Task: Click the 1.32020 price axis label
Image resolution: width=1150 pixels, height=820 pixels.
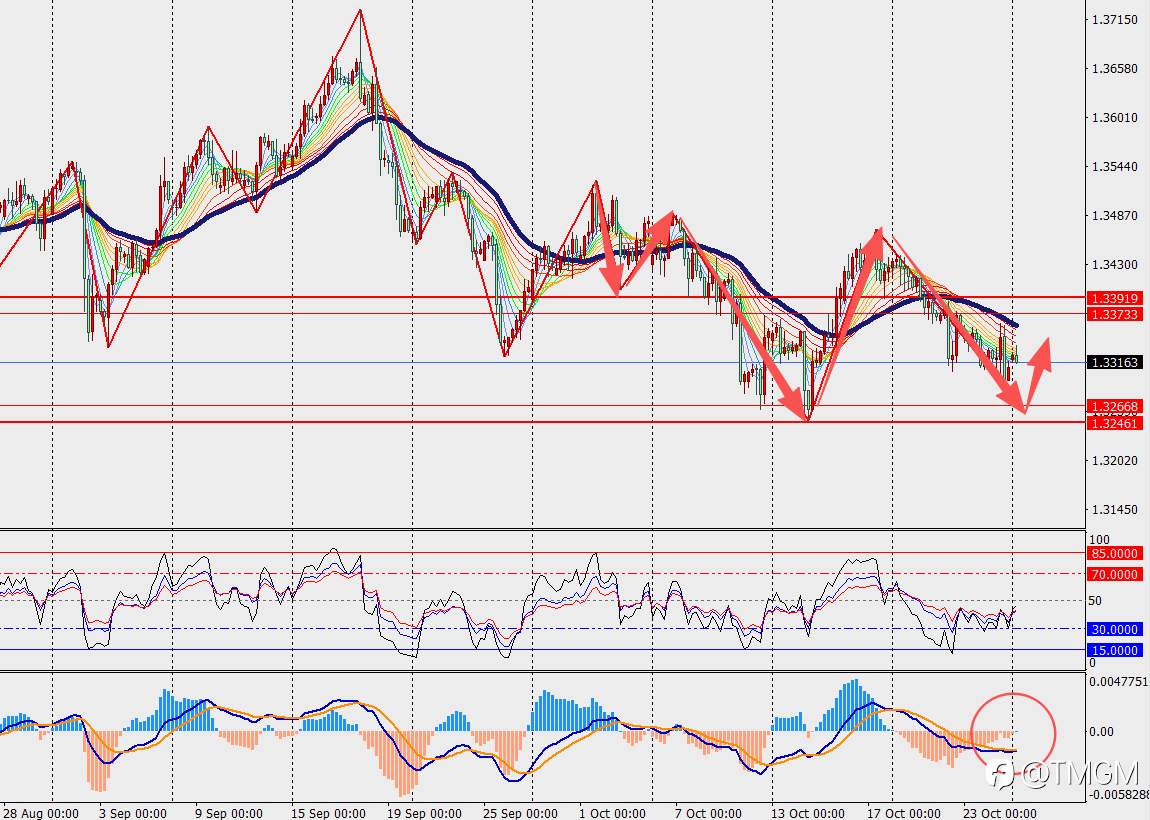Action: [x=1115, y=461]
